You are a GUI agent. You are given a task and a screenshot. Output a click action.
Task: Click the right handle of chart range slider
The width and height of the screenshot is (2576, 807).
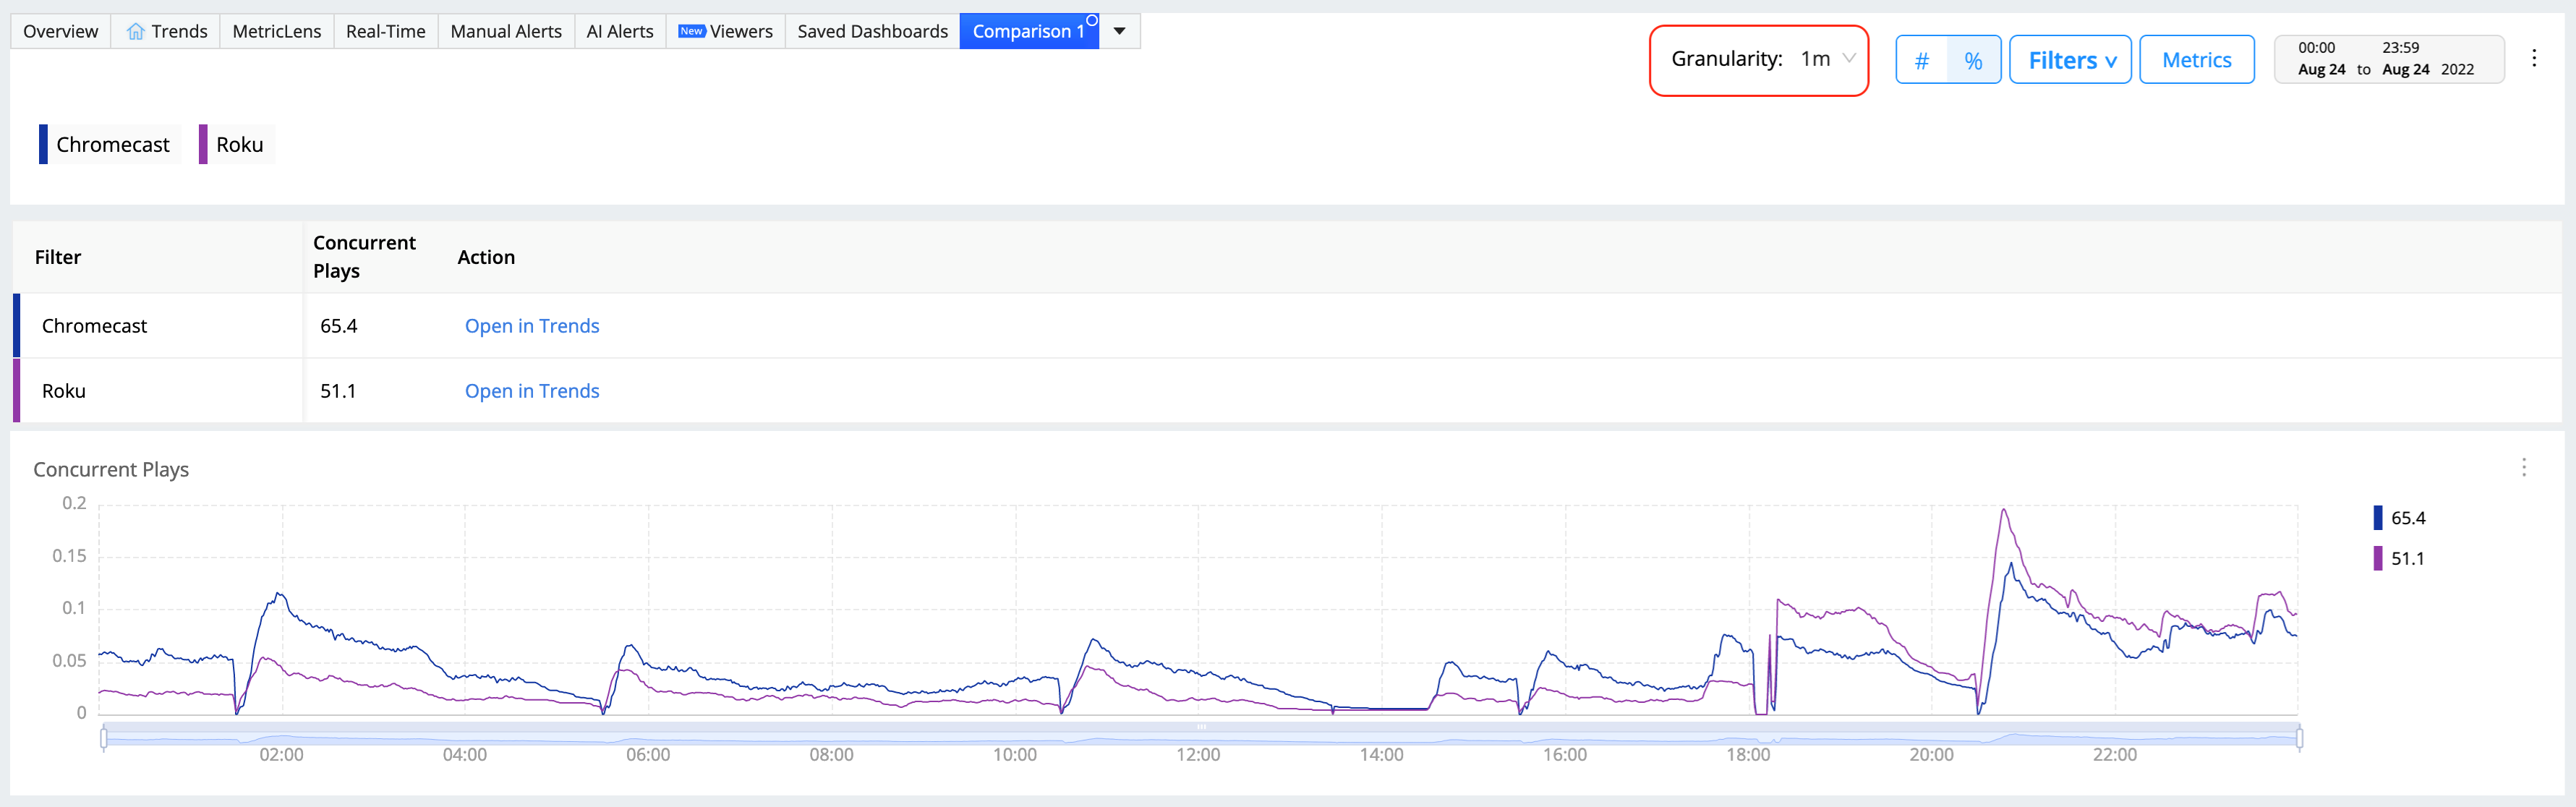click(x=2299, y=738)
